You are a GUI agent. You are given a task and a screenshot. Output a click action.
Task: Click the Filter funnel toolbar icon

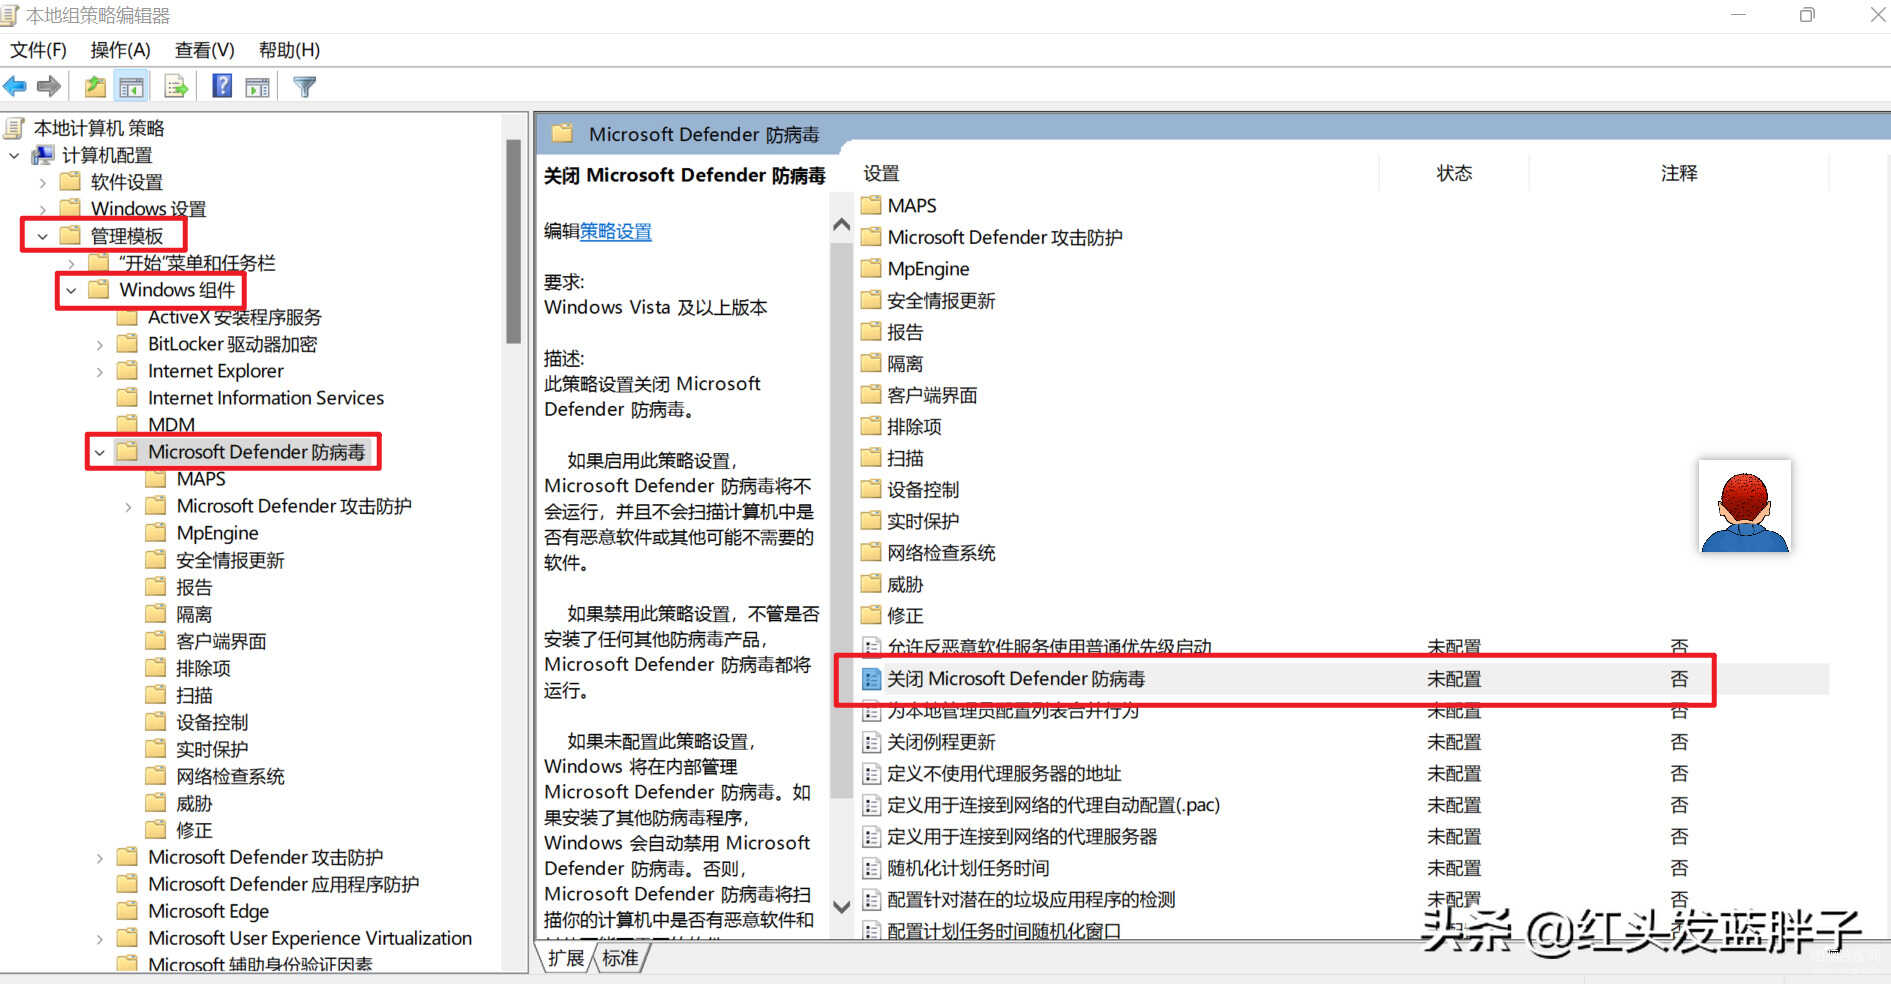(305, 87)
